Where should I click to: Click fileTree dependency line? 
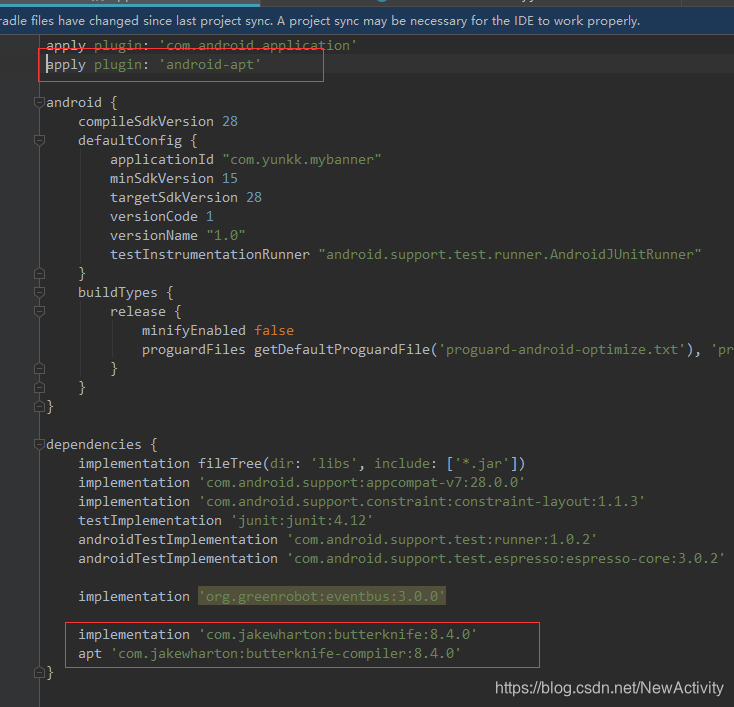pos(301,464)
